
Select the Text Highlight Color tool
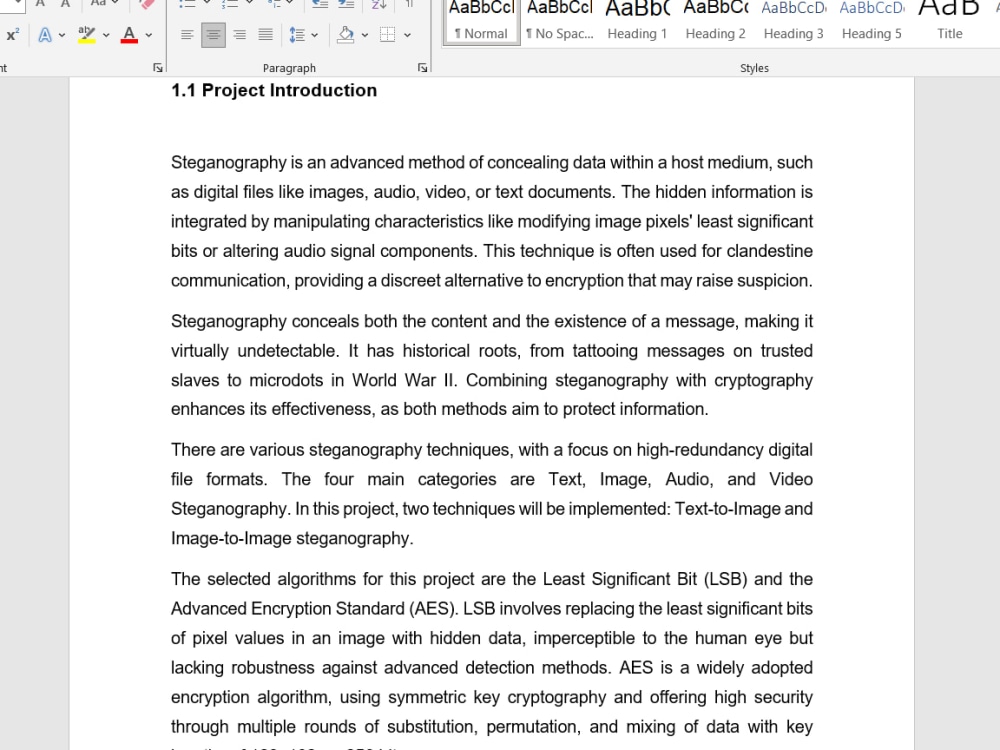(87, 33)
